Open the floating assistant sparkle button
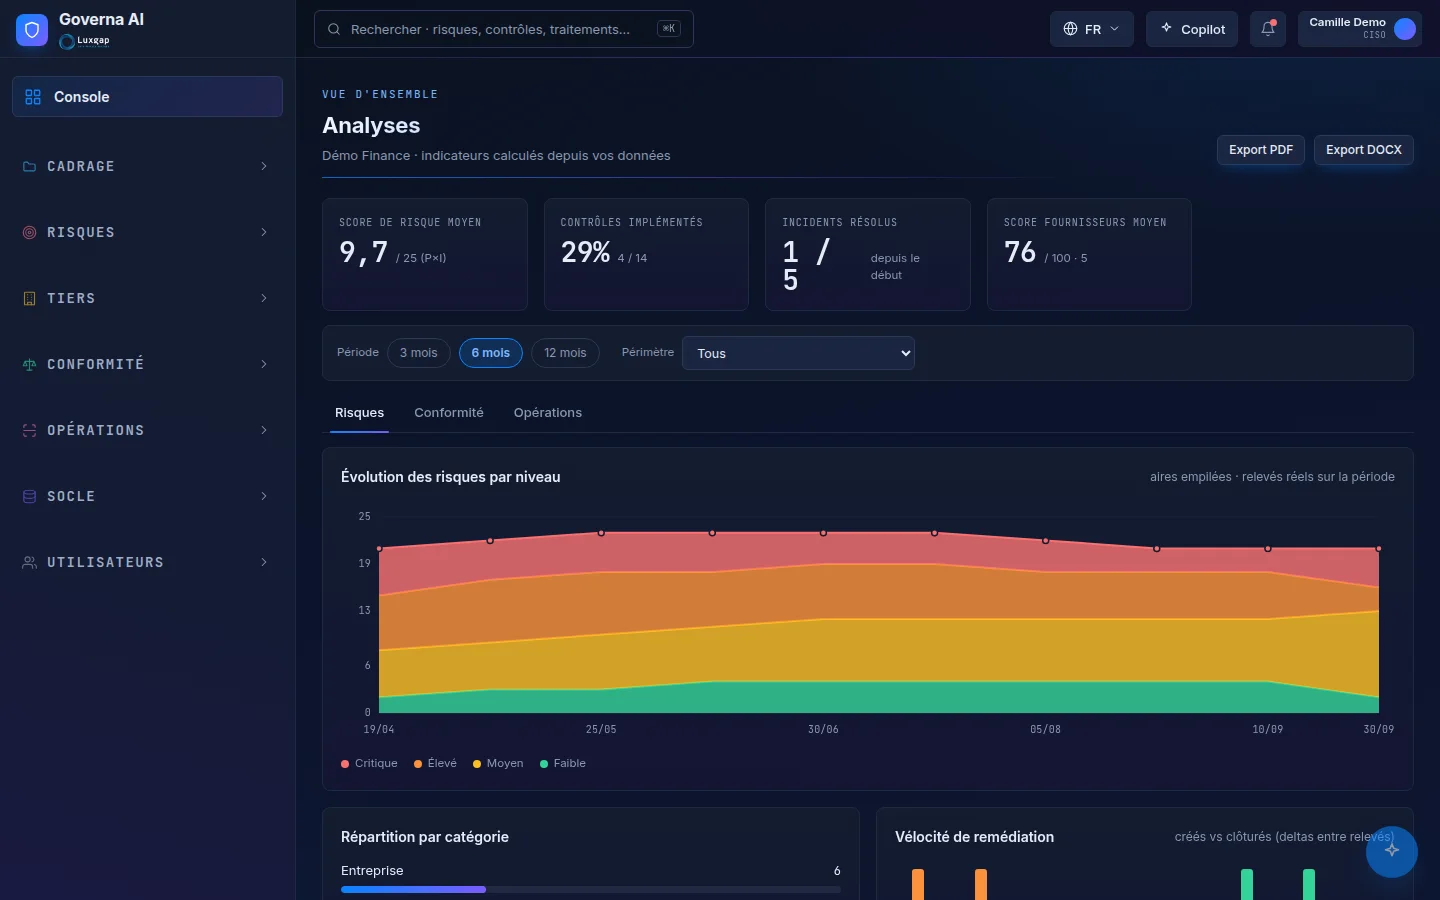The image size is (1440, 900). [x=1392, y=852]
